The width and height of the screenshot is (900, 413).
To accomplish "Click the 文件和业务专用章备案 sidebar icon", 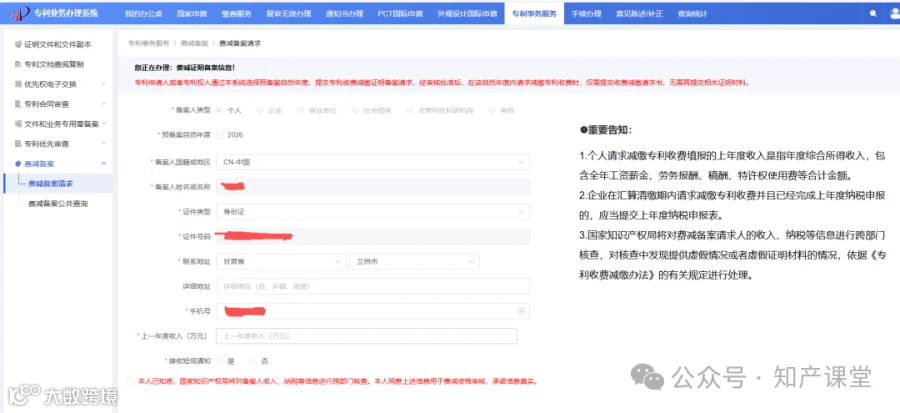I will (x=18, y=124).
